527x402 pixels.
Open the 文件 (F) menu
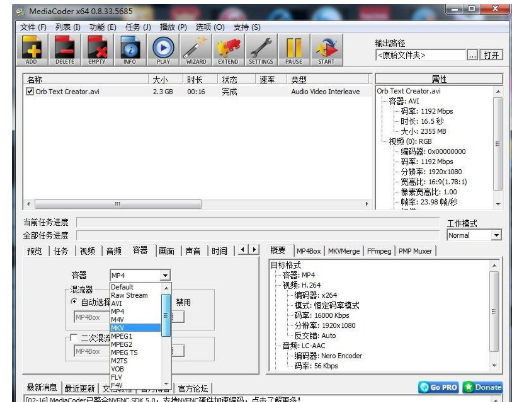tap(33, 27)
